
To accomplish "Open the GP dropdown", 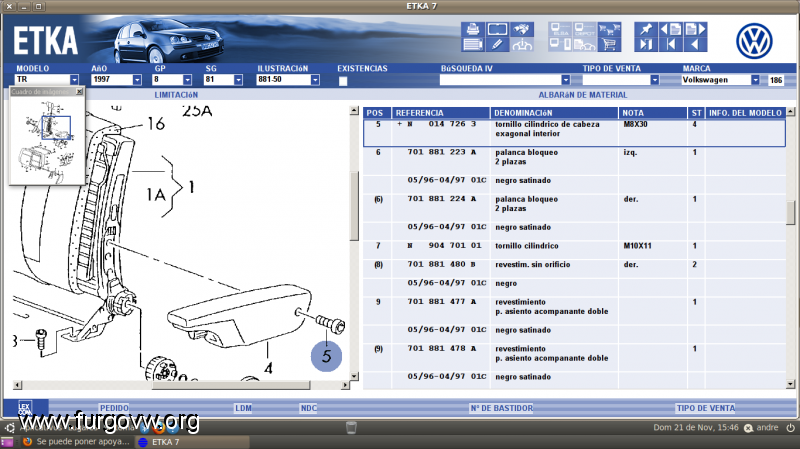I will click(187, 80).
